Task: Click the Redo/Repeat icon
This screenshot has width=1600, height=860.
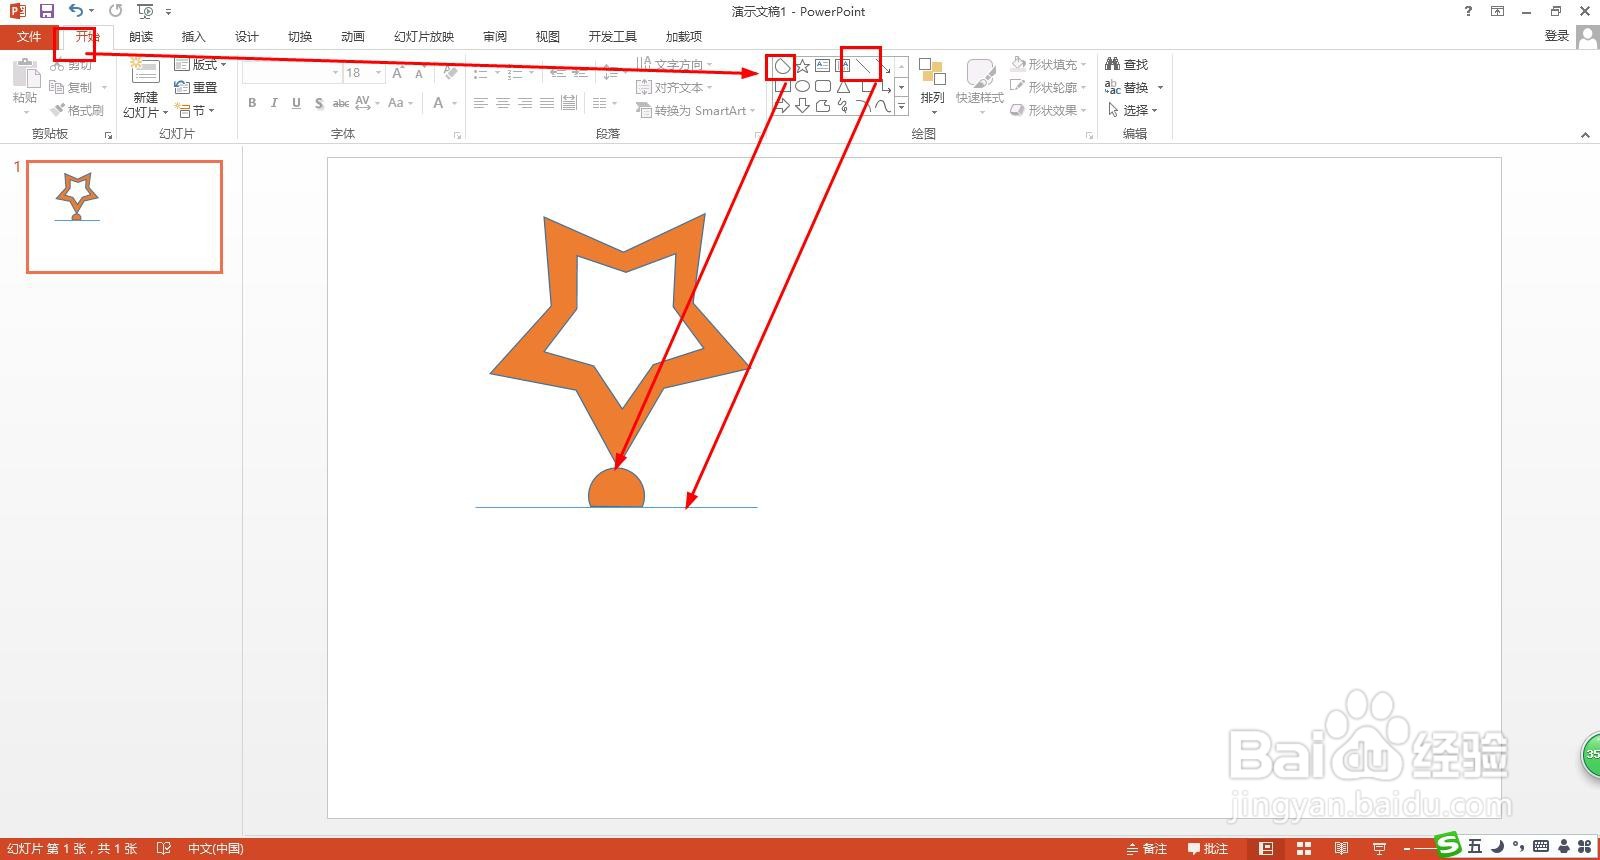Action: 115,11
